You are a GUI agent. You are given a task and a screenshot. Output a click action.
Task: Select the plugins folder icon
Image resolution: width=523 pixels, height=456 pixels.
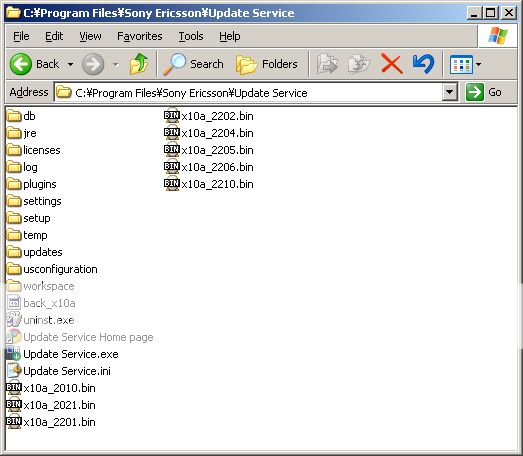(14, 183)
